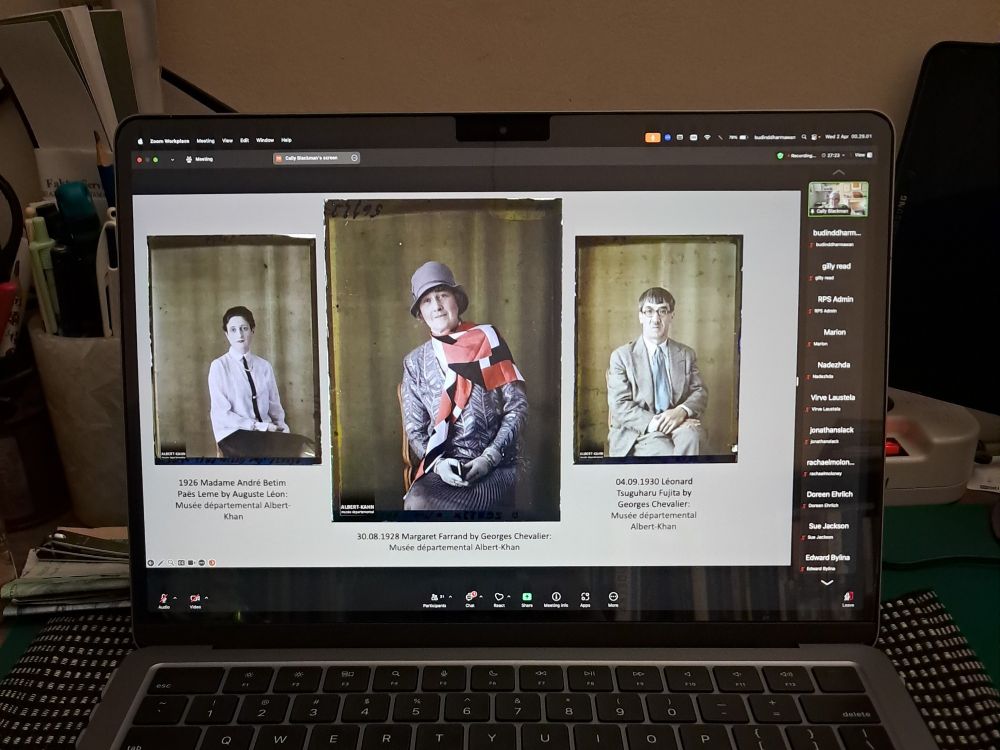Open the Window menu

(x=265, y=140)
